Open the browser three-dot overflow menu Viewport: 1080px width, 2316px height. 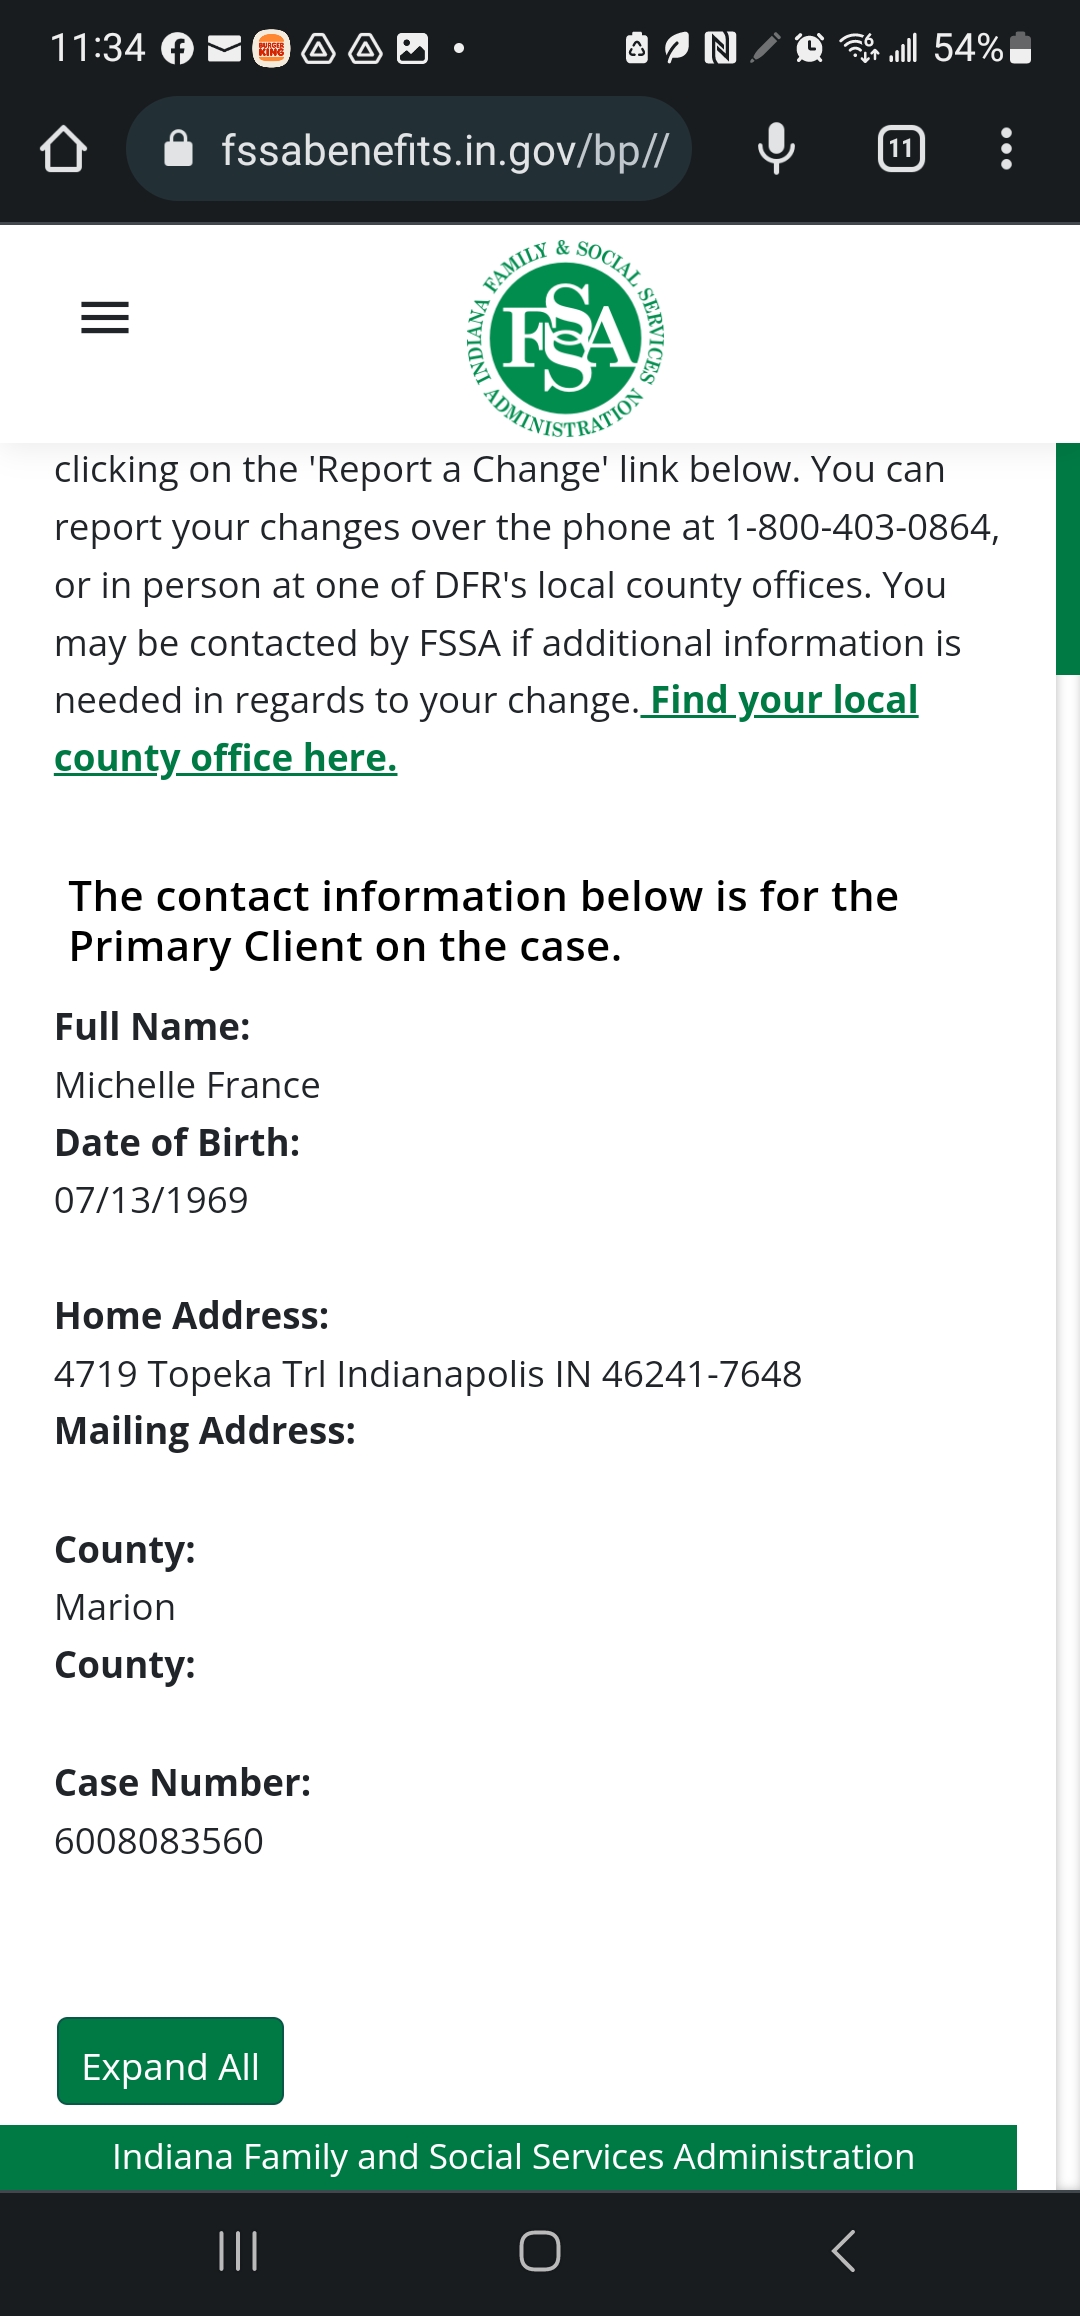pos(1006,149)
